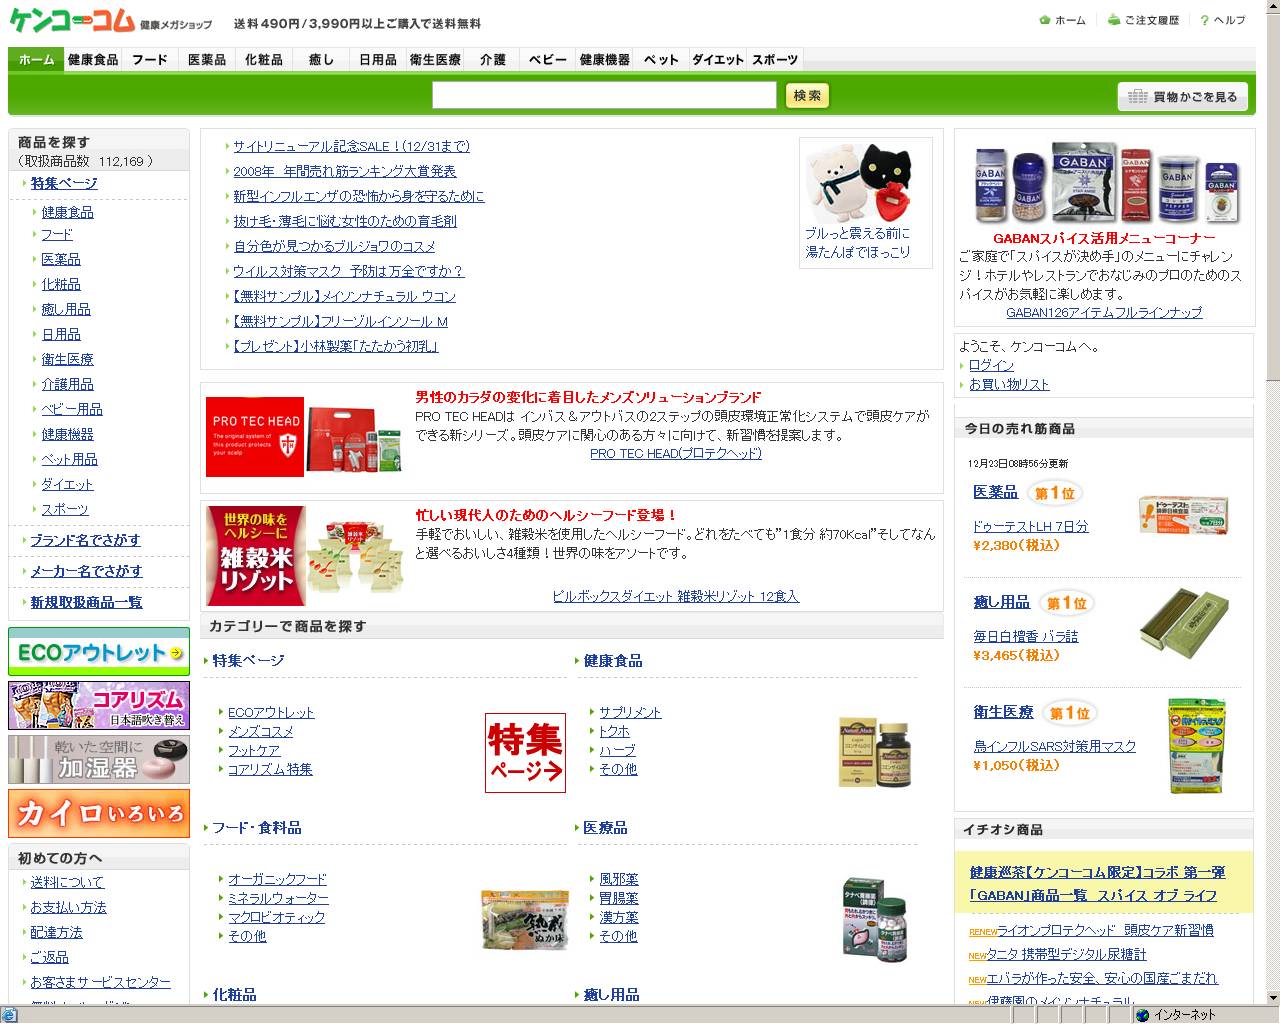This screenshot has height=1024, width=1280.
Task: Switch to the 健康食品 tab
Action: point(93,60)
